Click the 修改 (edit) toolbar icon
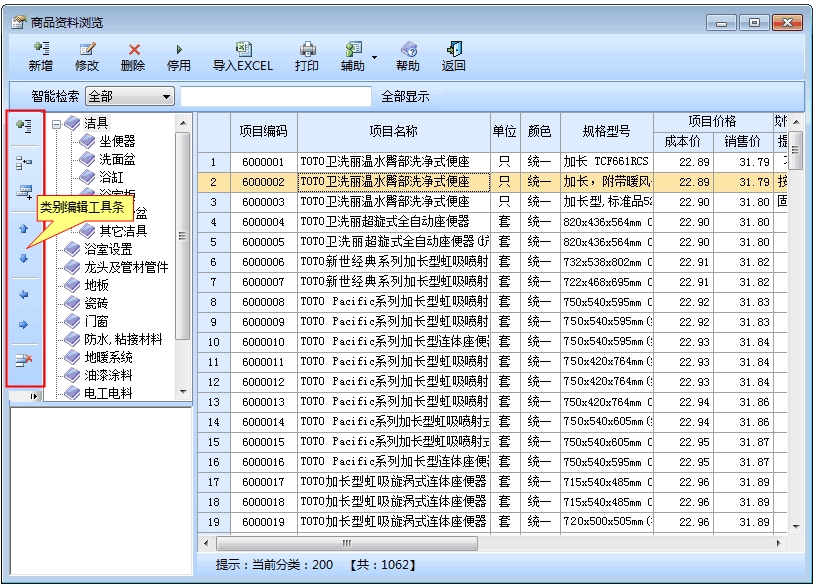815x586 pixels. [x=87, y=49]
